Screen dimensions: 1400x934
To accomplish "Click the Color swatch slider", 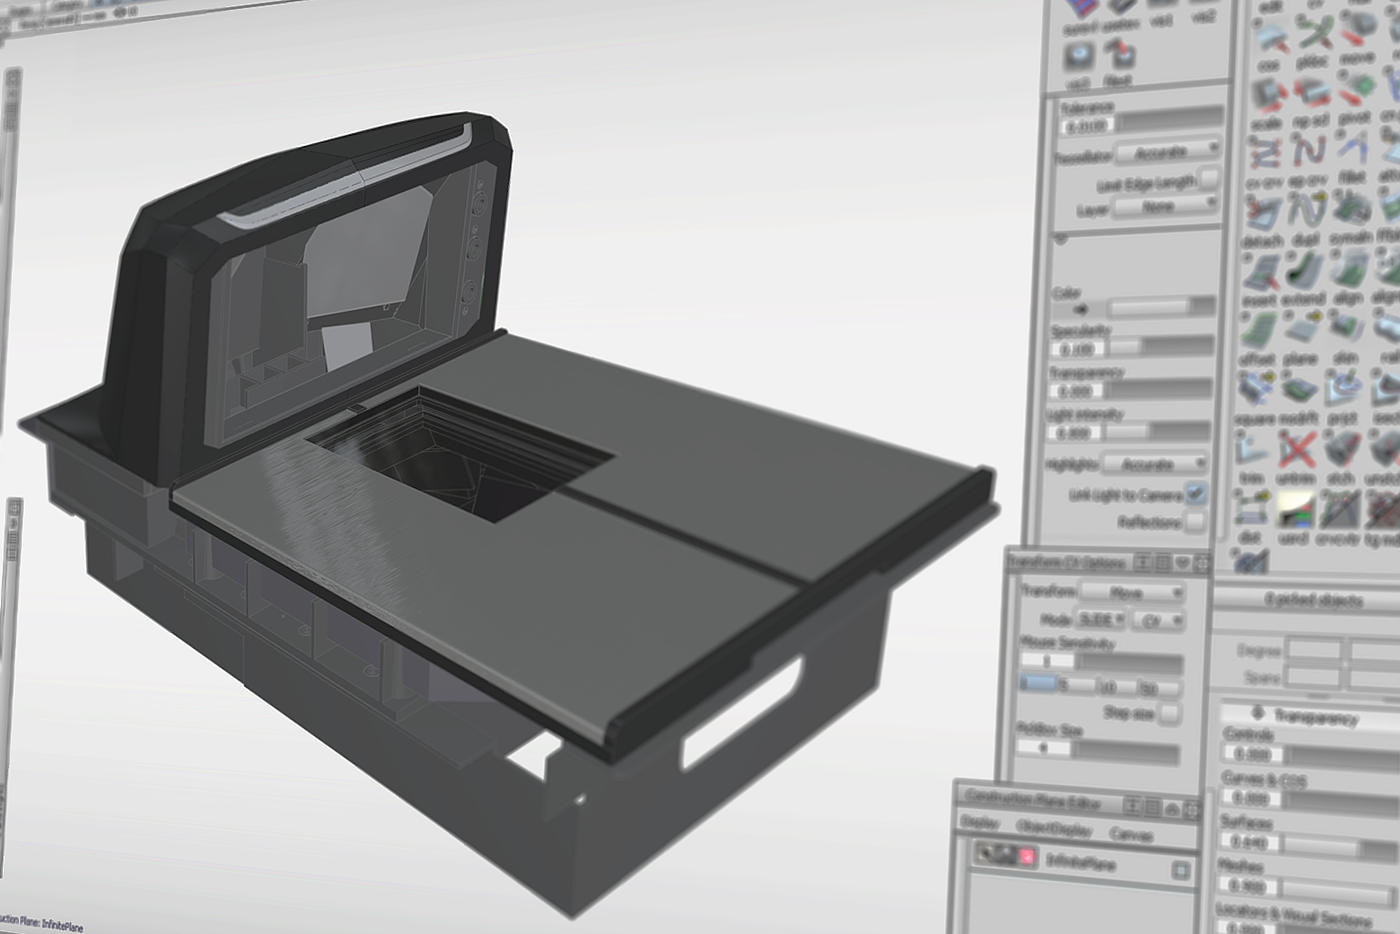I will [x=1162, y=306].
